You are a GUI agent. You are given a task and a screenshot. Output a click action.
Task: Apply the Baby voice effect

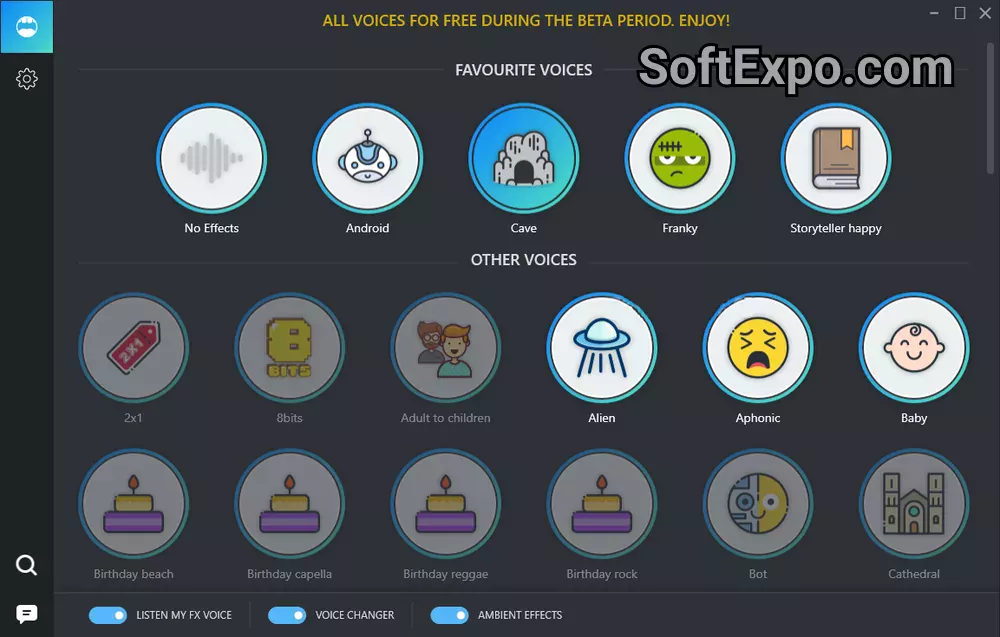[913, 347]
